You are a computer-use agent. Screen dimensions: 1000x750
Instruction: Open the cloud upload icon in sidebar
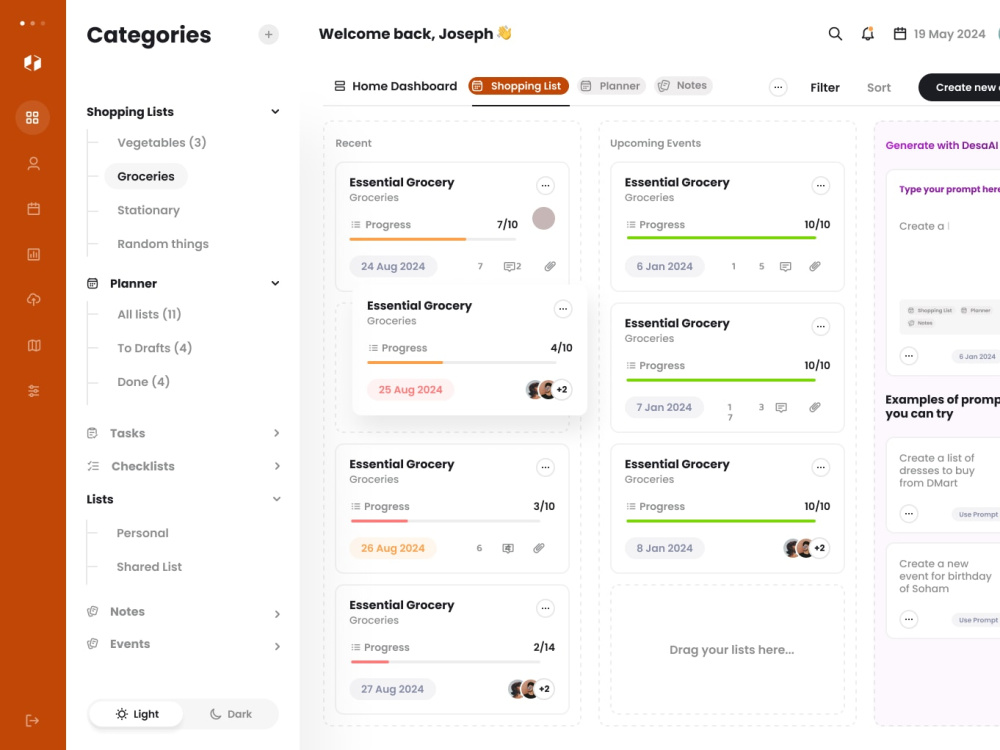click(x=34, y=299)
